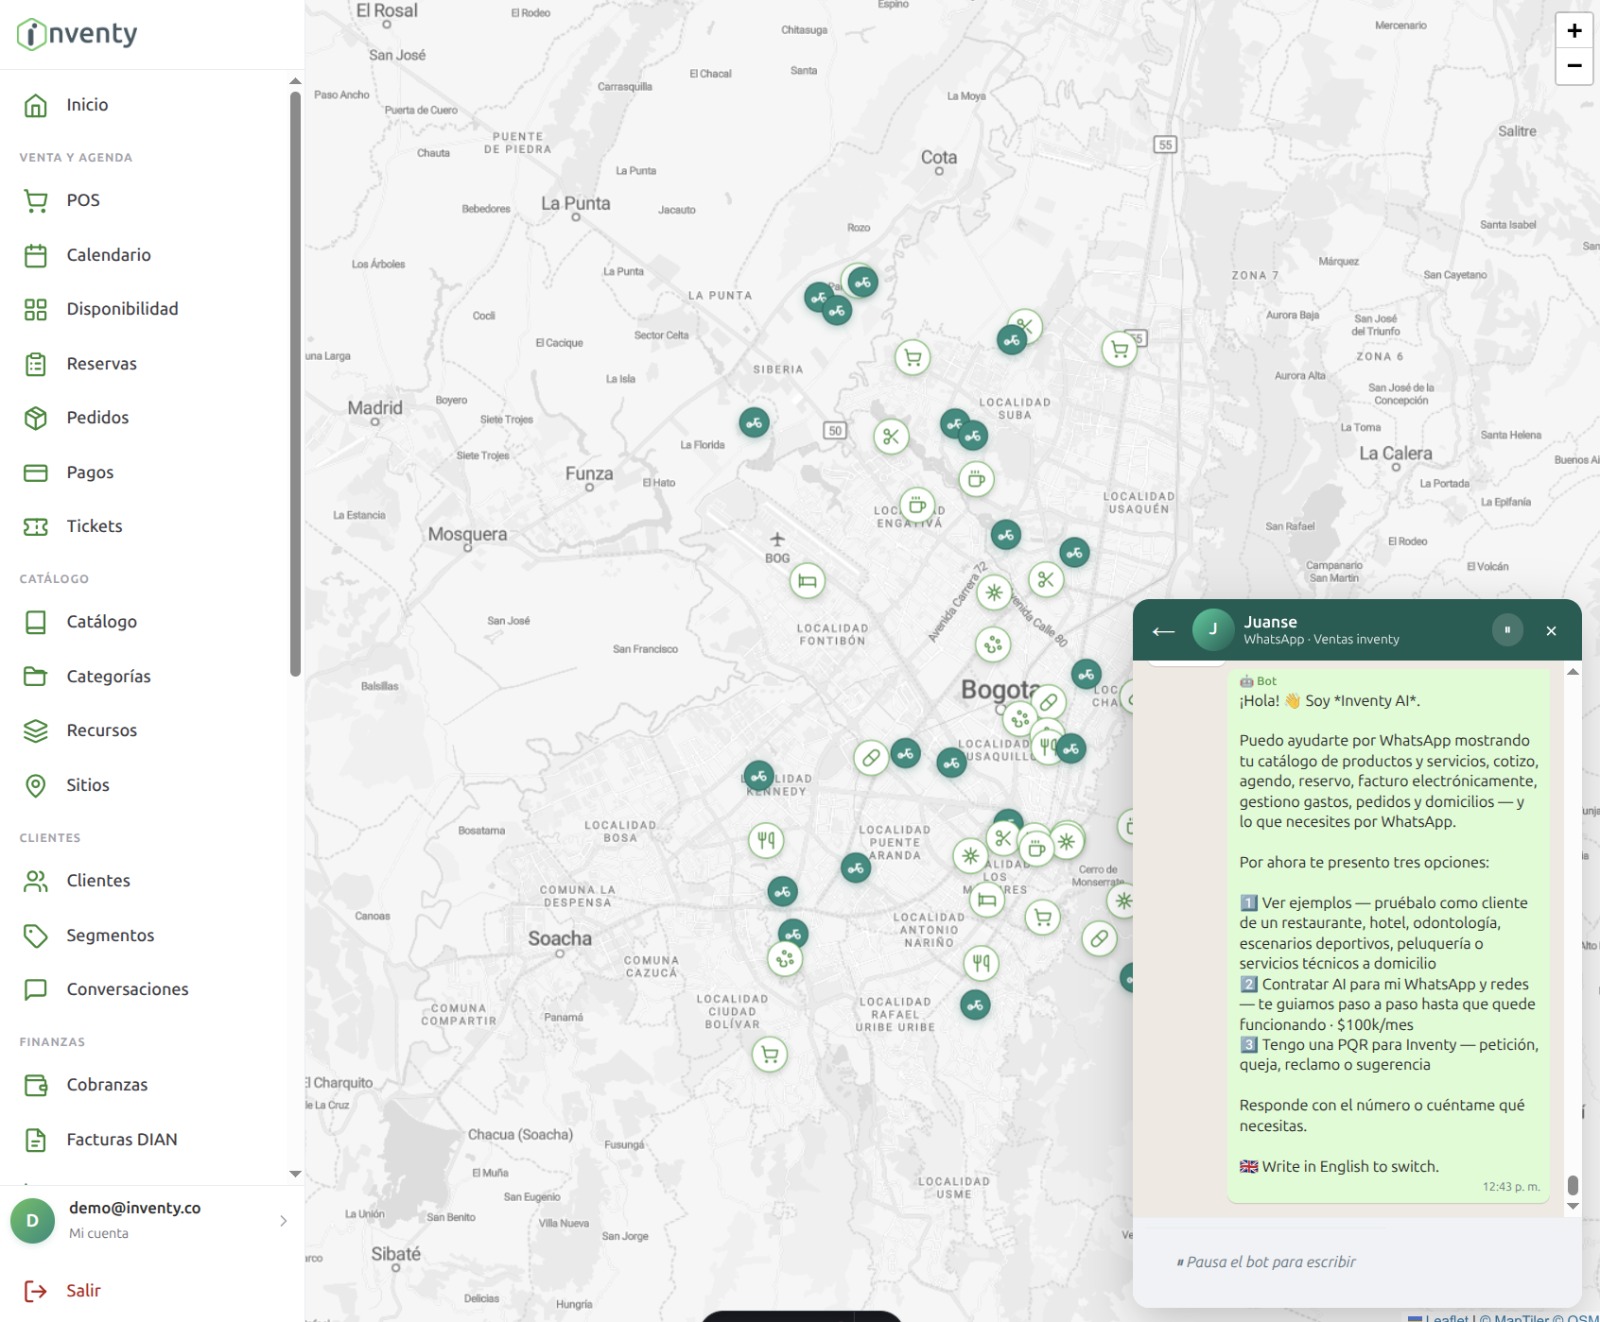The height and width of the screenshot is (1322, 1600).
Task: Open the Conversaciones chat bubble icon
Action: [x=36, y=989]
